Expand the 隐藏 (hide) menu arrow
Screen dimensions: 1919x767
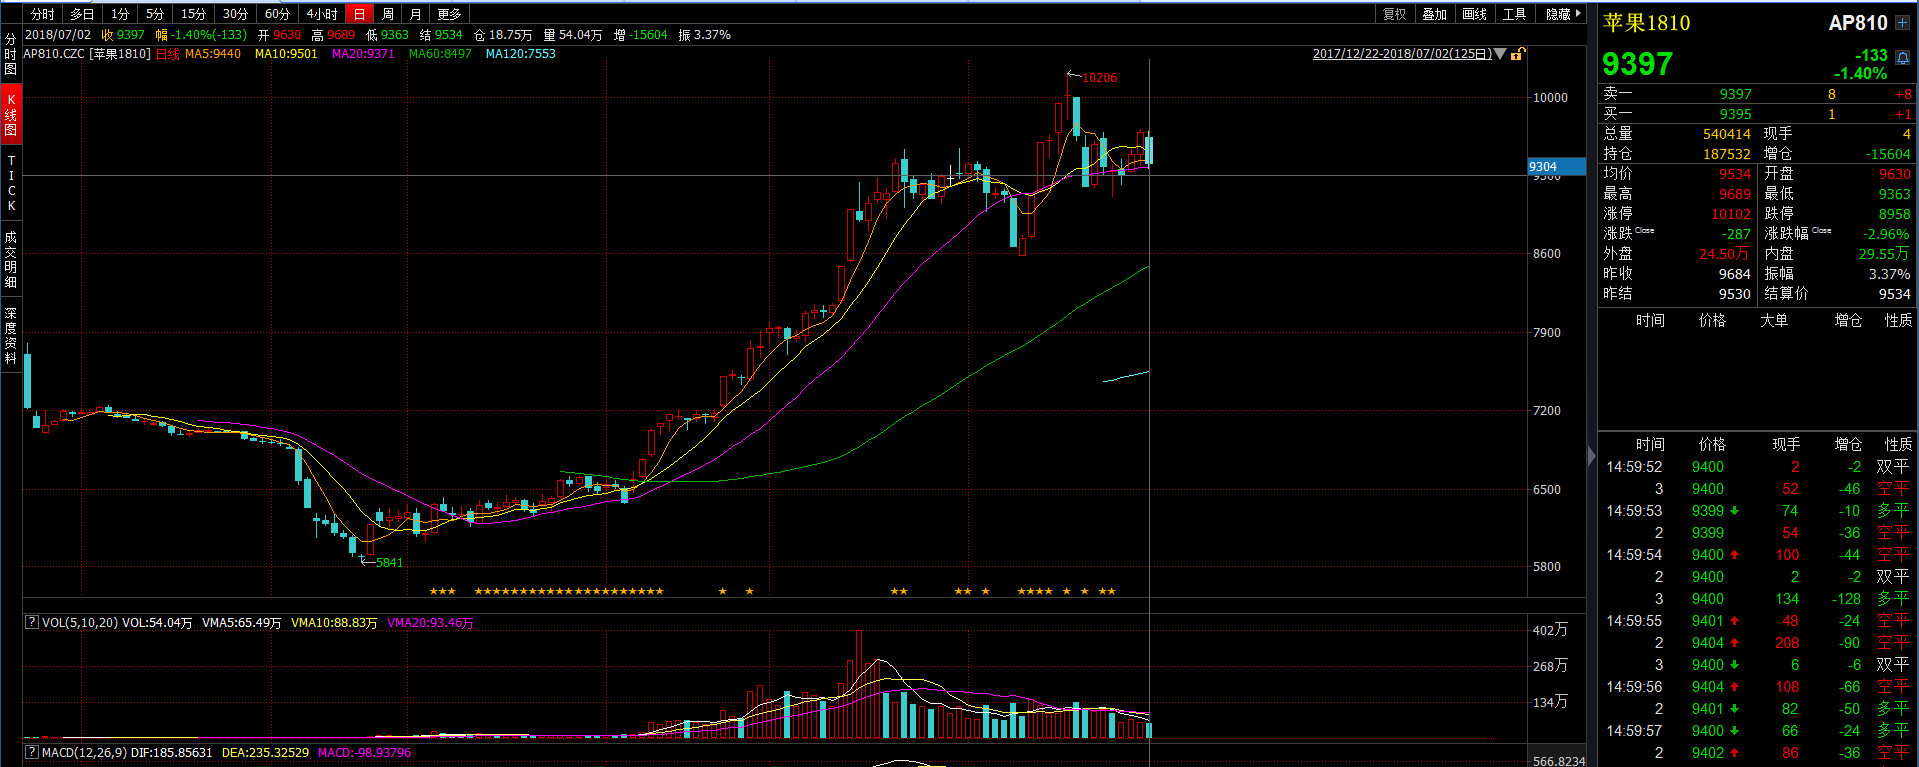point(1578,14)
